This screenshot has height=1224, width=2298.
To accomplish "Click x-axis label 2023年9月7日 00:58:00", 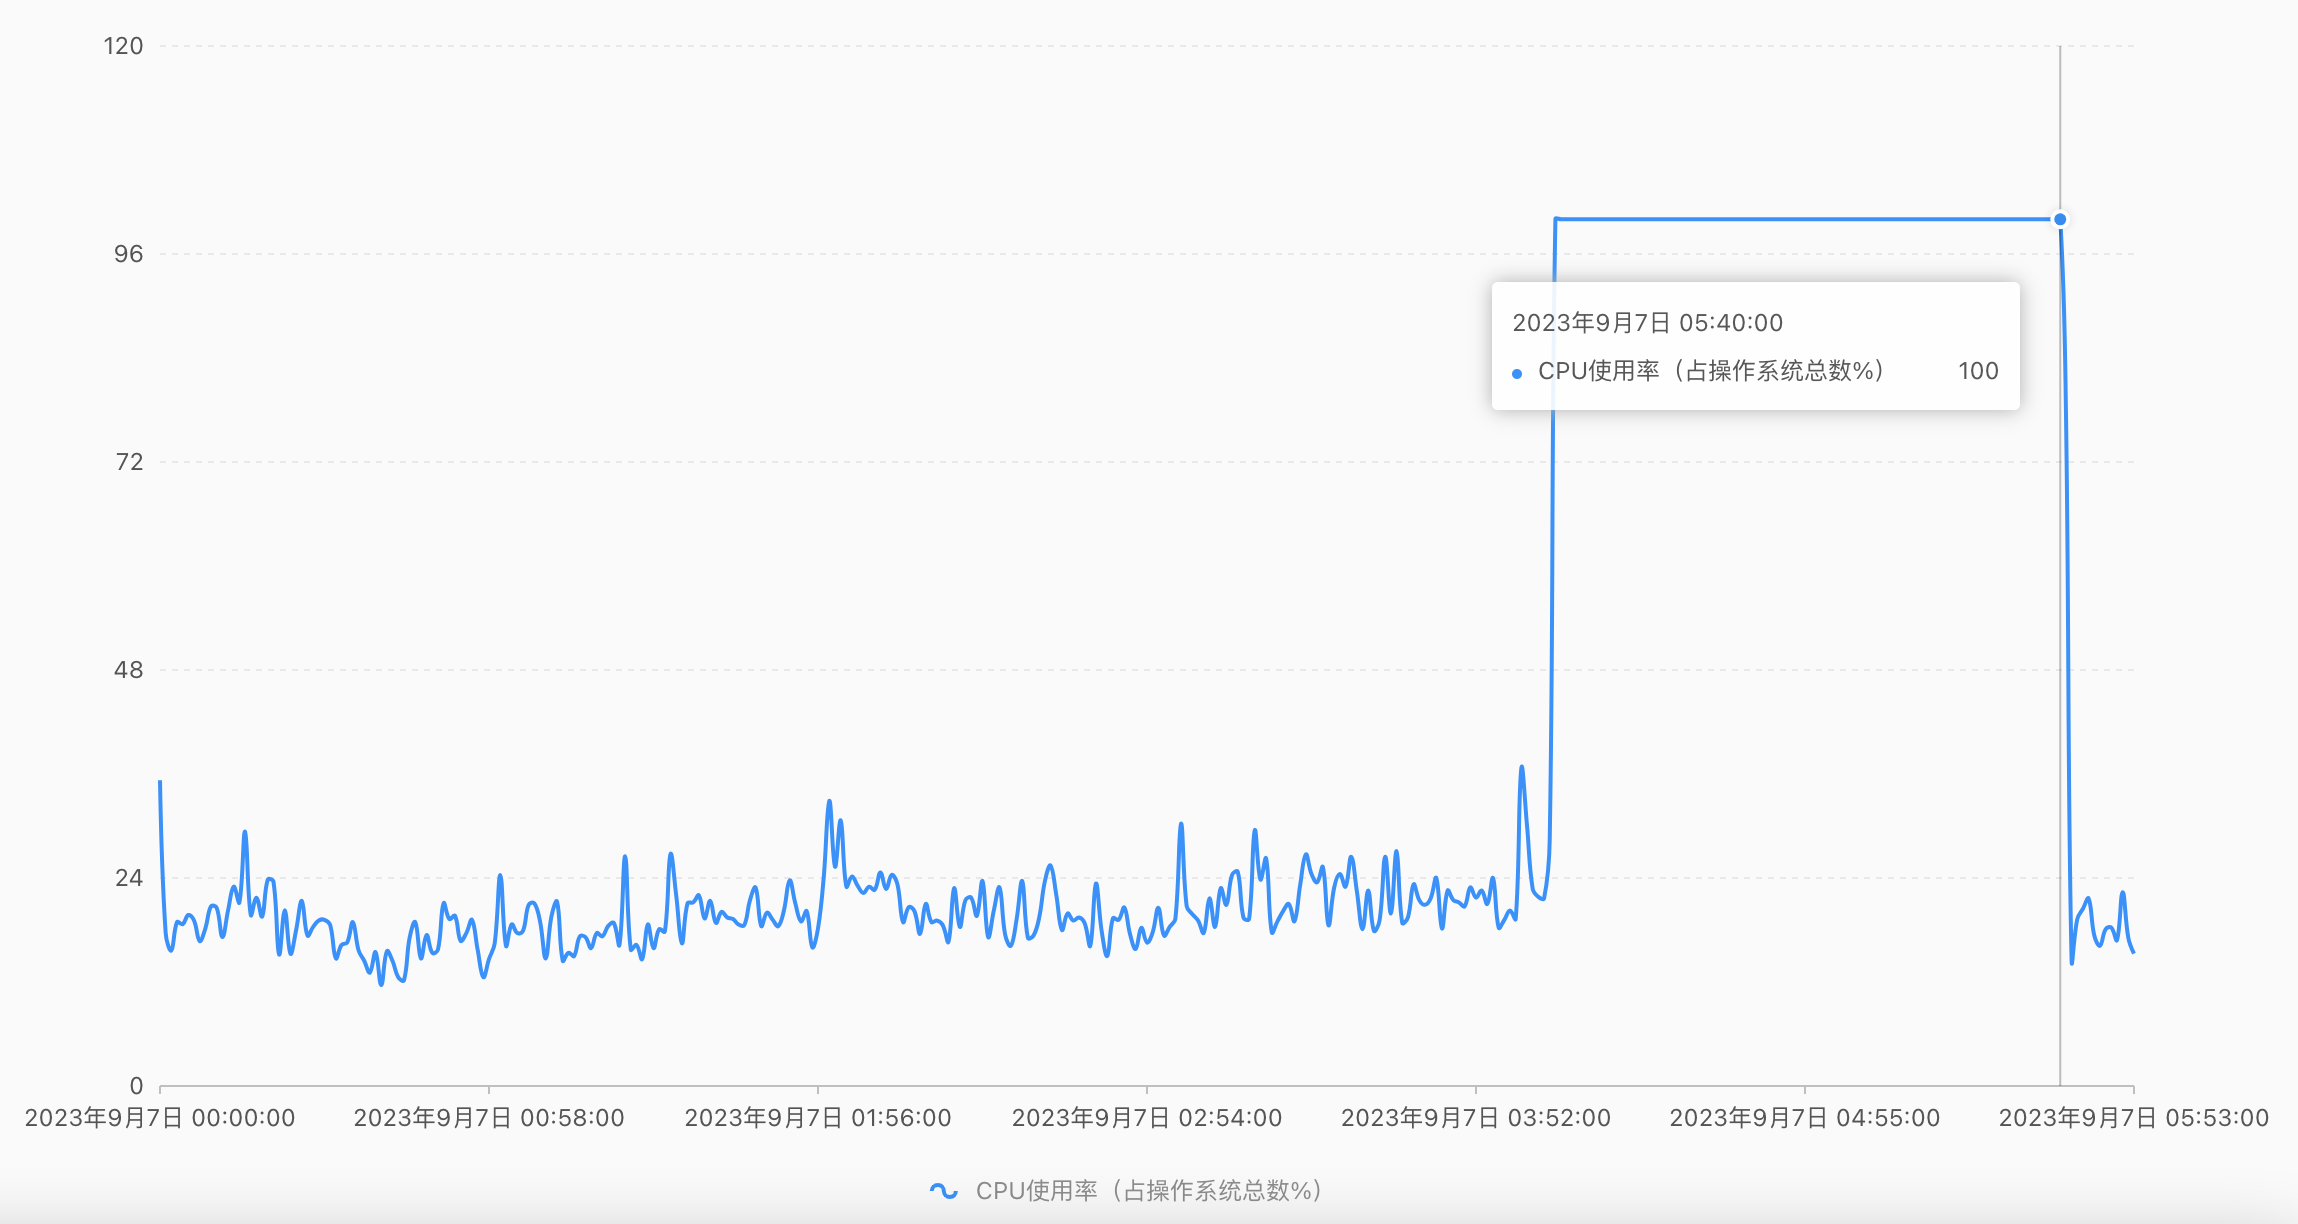I will 489,1118.
